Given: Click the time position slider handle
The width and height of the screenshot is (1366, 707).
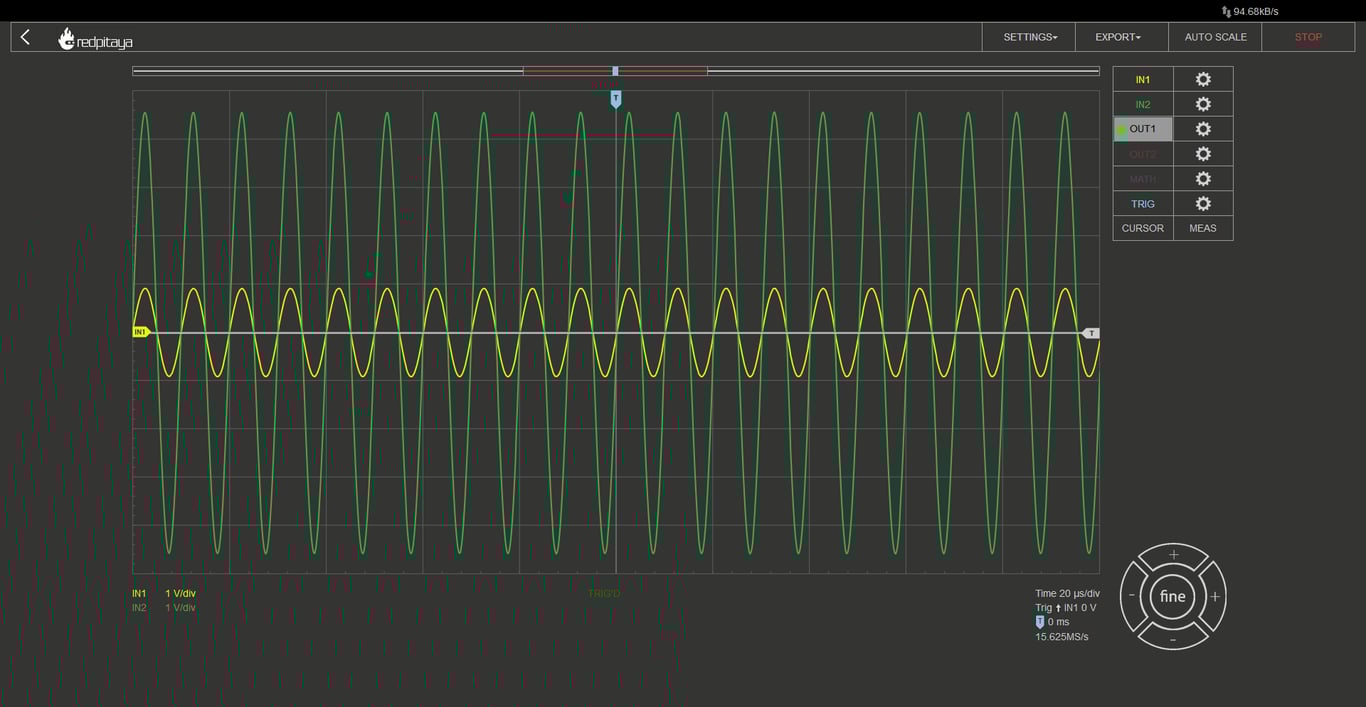Looking at the screenshot, I should [615, 71].
